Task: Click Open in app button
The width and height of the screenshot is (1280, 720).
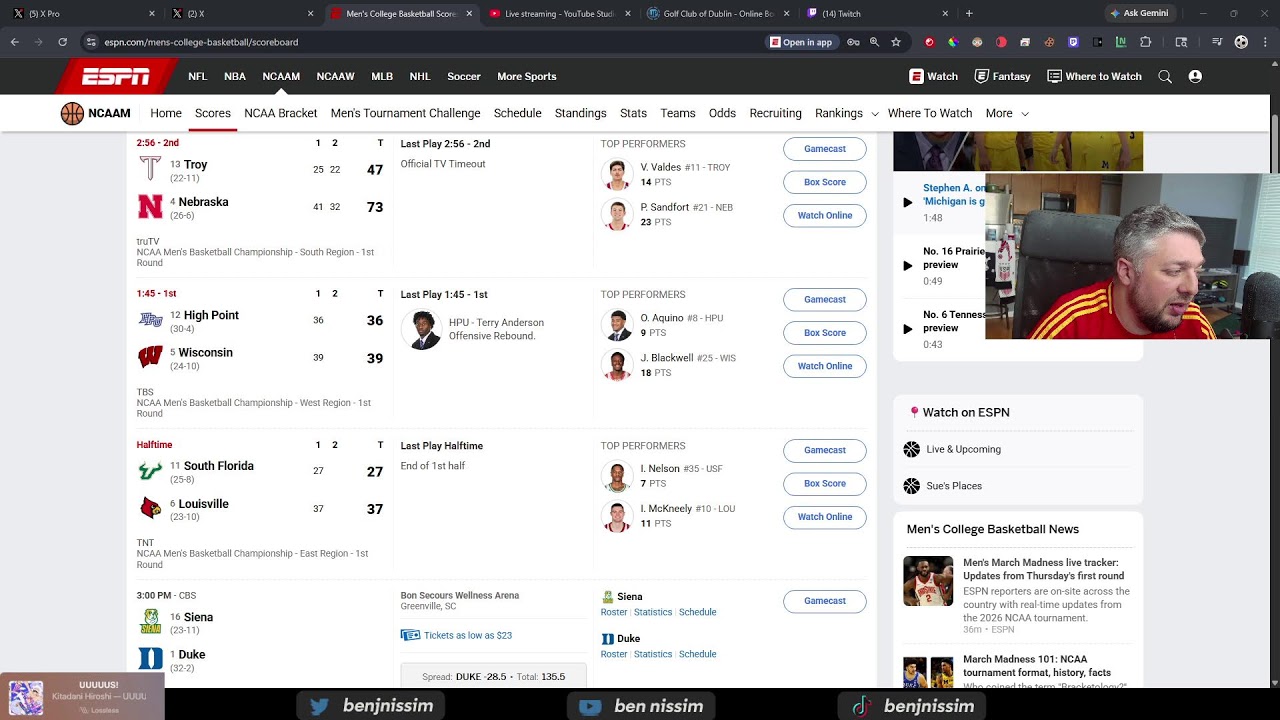Action: [x=801, y=42]
